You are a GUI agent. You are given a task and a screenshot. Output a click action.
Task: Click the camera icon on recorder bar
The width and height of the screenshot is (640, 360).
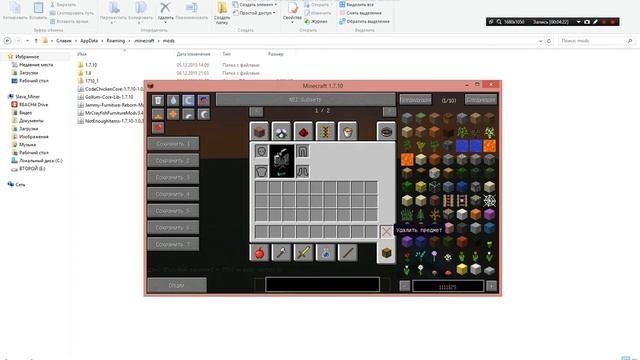(x=587, y=22)
